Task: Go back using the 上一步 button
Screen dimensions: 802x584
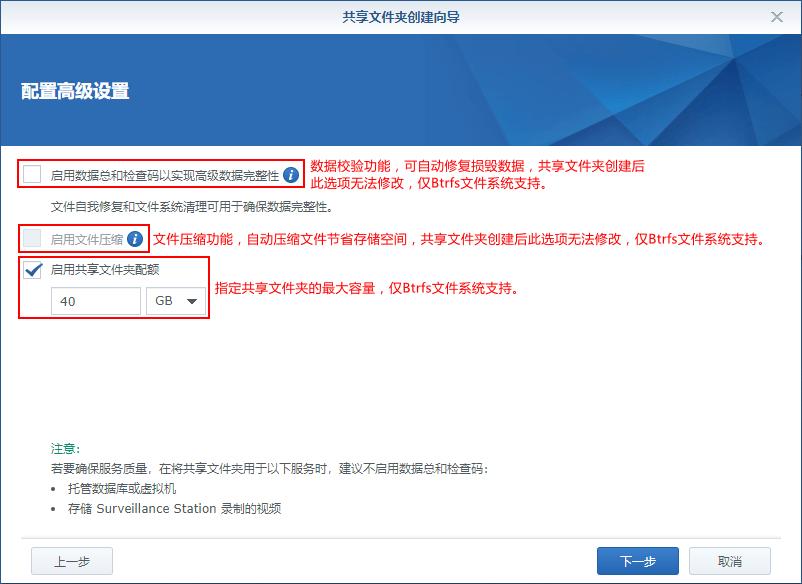Action: 71,561
